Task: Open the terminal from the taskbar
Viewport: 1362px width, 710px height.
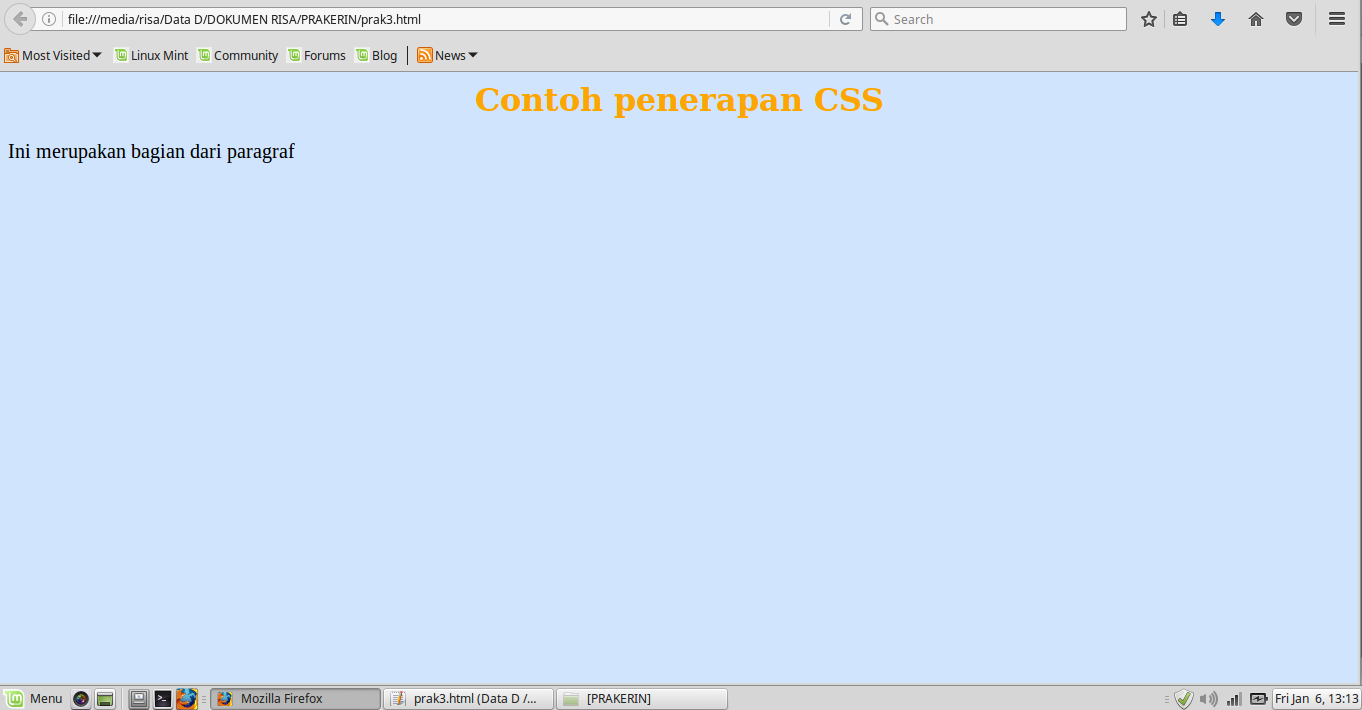Action: pos(162,698)
